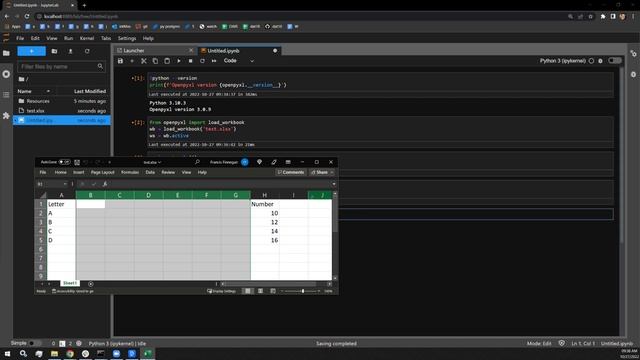Open the JupyterLab Settings menu

[127, 38]
